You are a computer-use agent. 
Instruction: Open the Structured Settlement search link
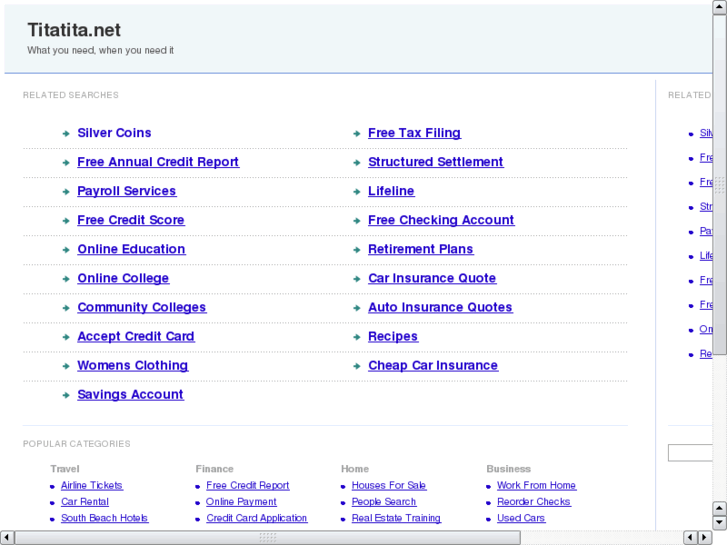click(x=435, y=162)
